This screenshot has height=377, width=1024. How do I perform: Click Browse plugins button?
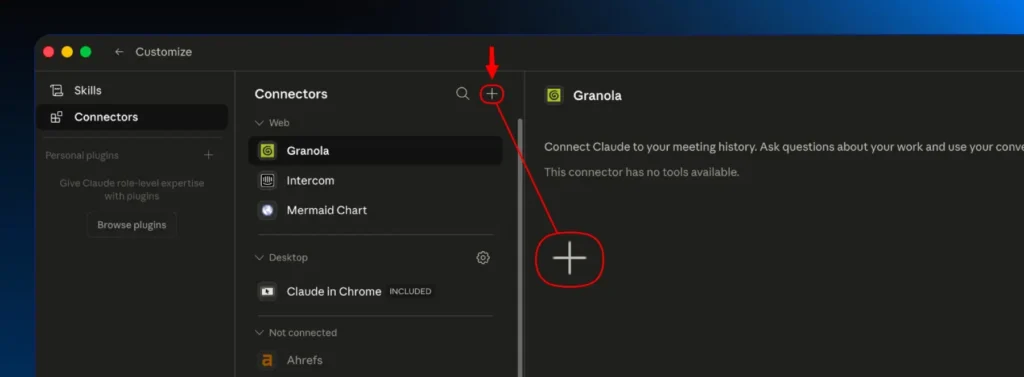[132, 225]
